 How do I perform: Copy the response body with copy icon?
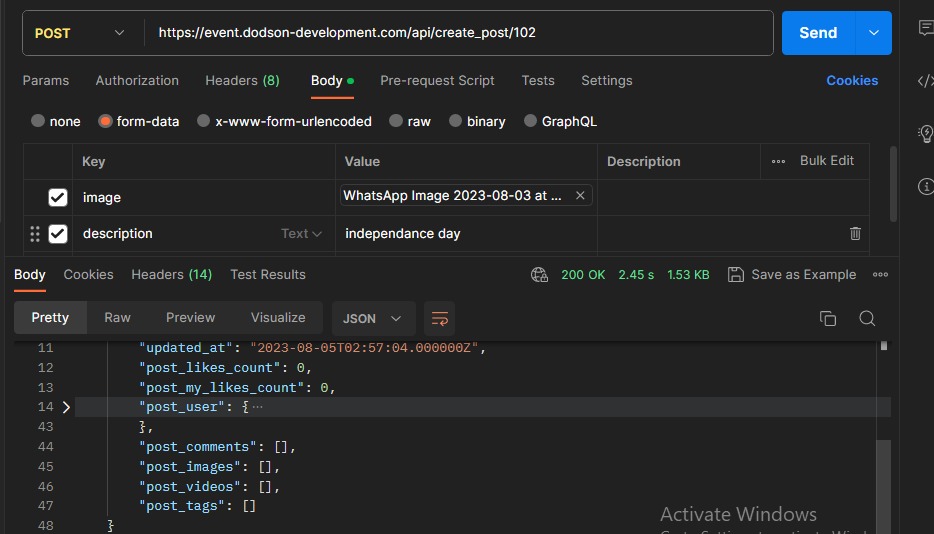827,318
